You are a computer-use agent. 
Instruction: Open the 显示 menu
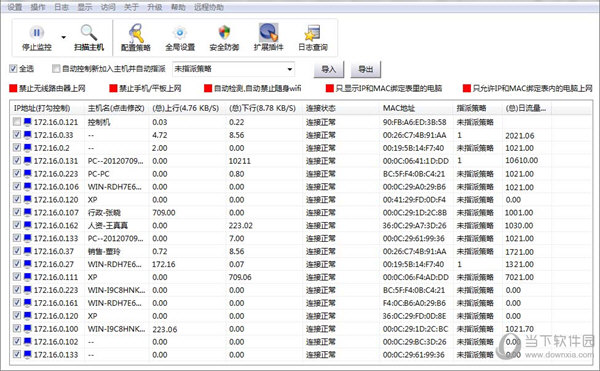click(85, 7)
